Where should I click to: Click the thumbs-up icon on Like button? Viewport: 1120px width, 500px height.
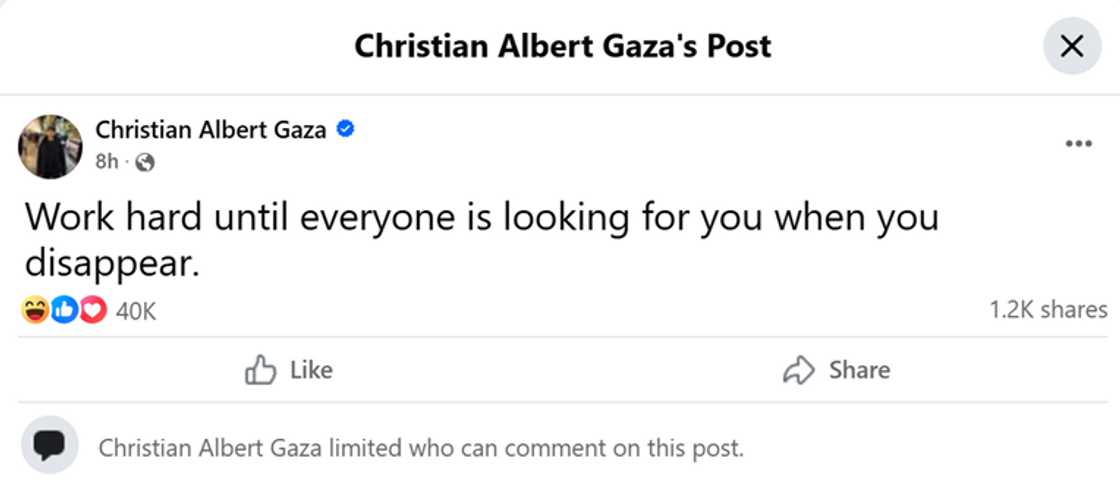260,370
